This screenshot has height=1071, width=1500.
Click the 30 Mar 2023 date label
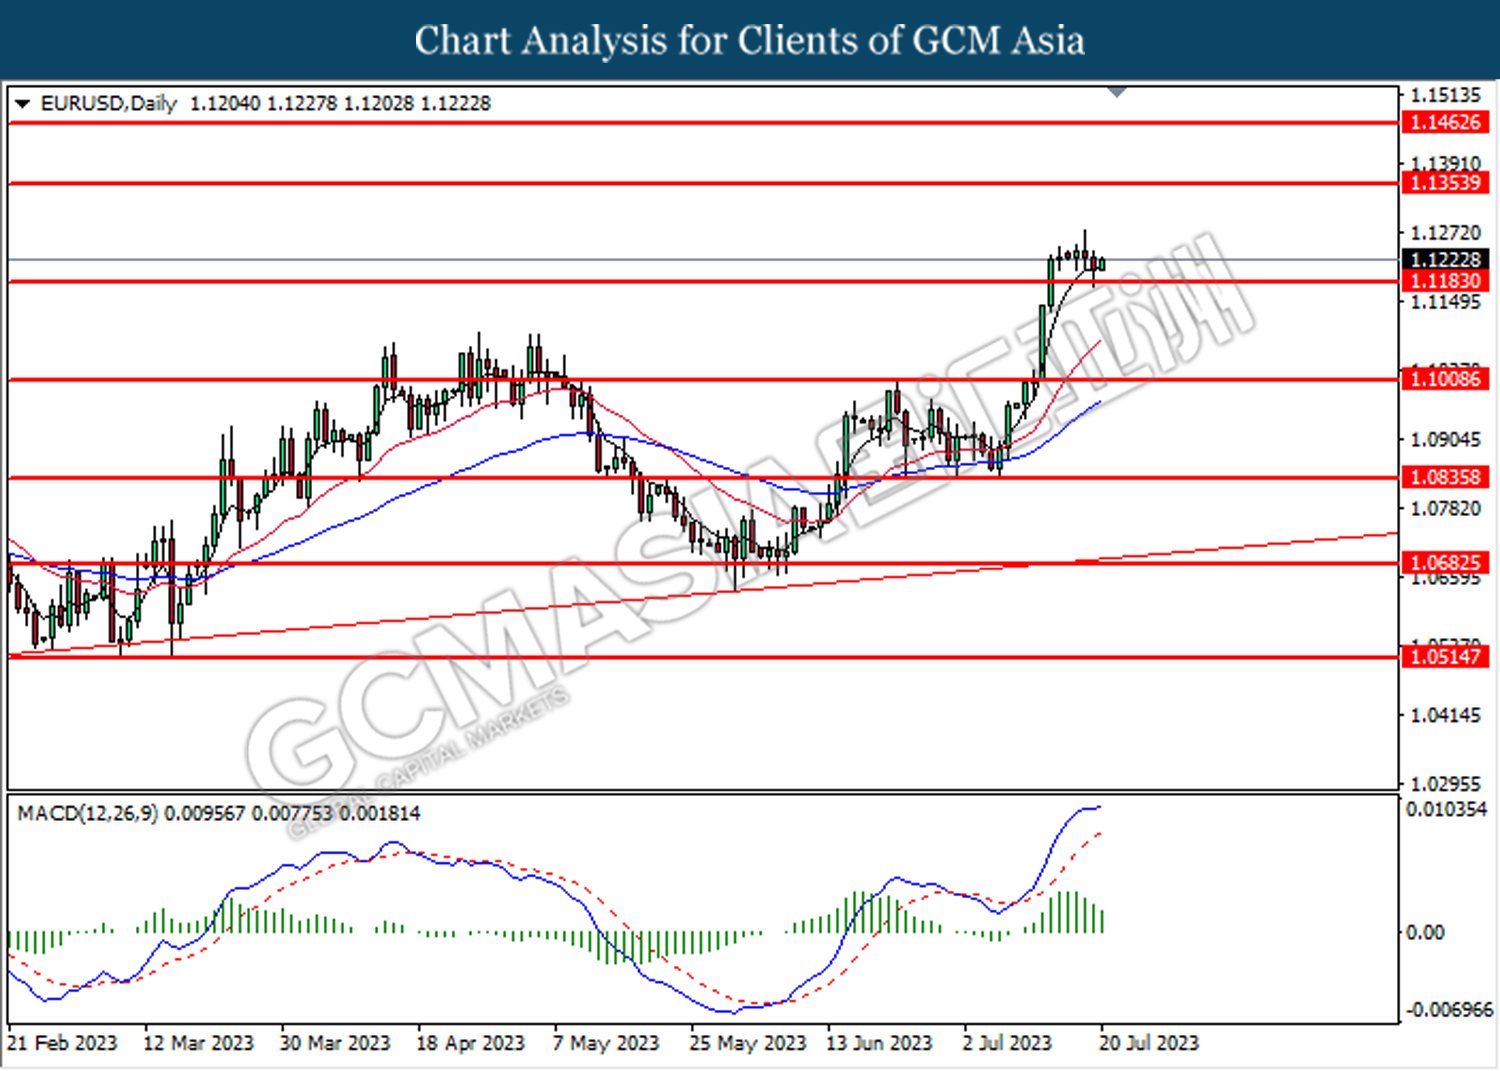point(335,1043)
